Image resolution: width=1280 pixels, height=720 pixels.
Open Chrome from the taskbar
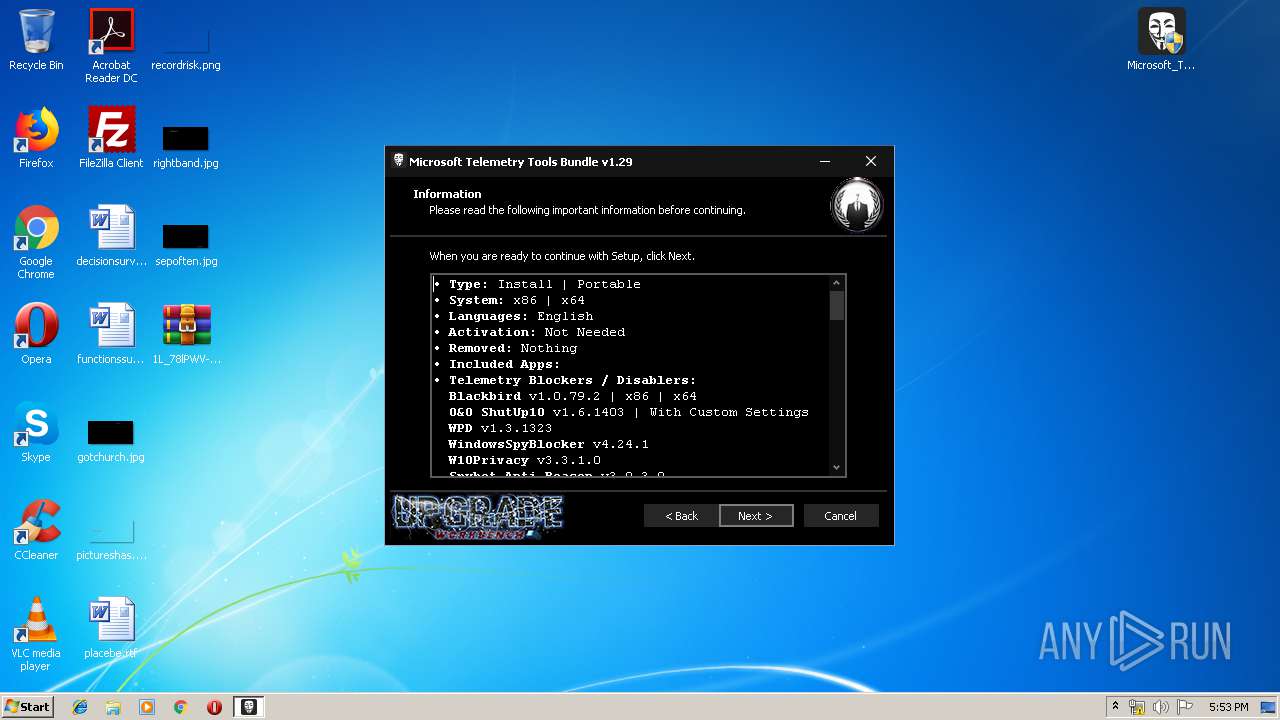180,707
